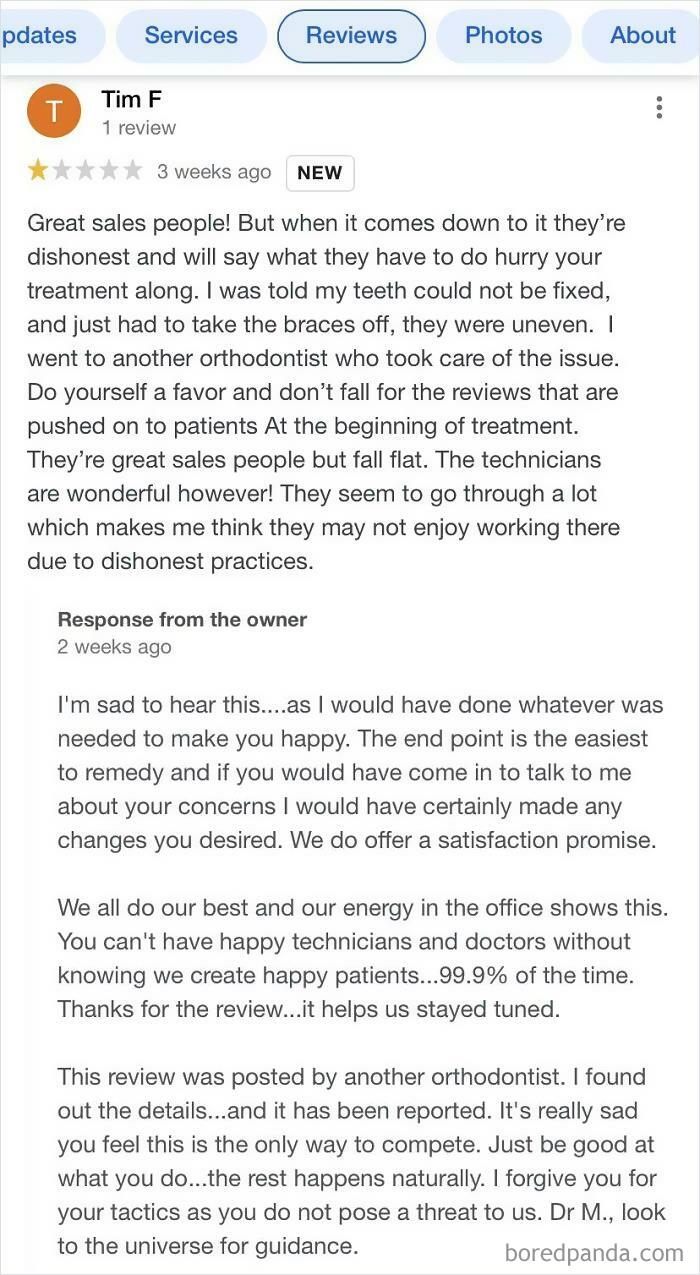Viewport: 700px width, 1275px height.
Task: Click the '3 weeks ago' review timestamp
Action: click(214, 171)
